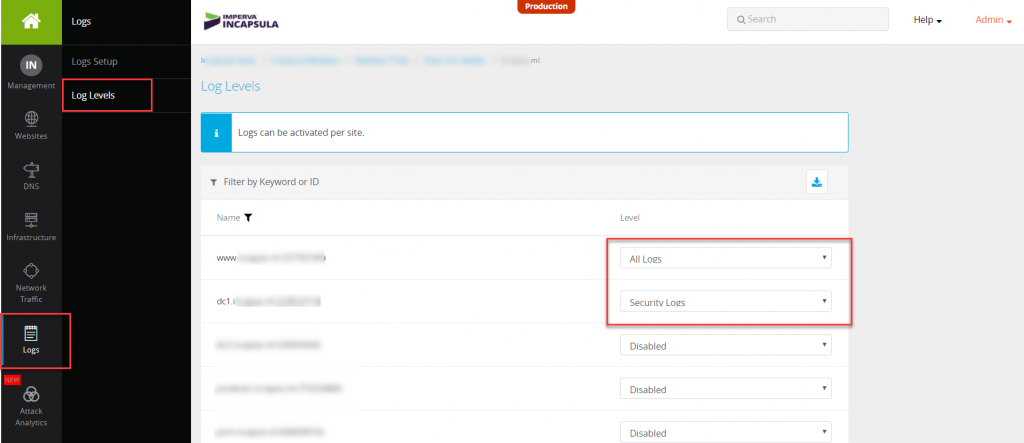Select Logs Setup in submenu
Viewport: 1024px width, 443px height.
coord(95,62)
